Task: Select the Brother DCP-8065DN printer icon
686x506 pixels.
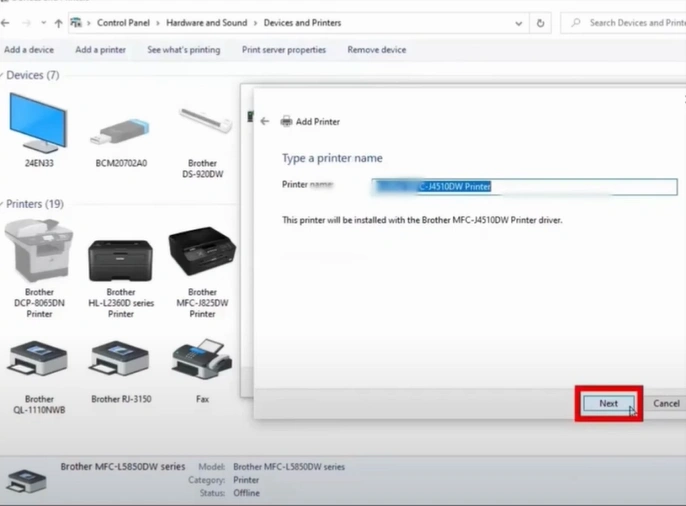Action: (39, 253)
